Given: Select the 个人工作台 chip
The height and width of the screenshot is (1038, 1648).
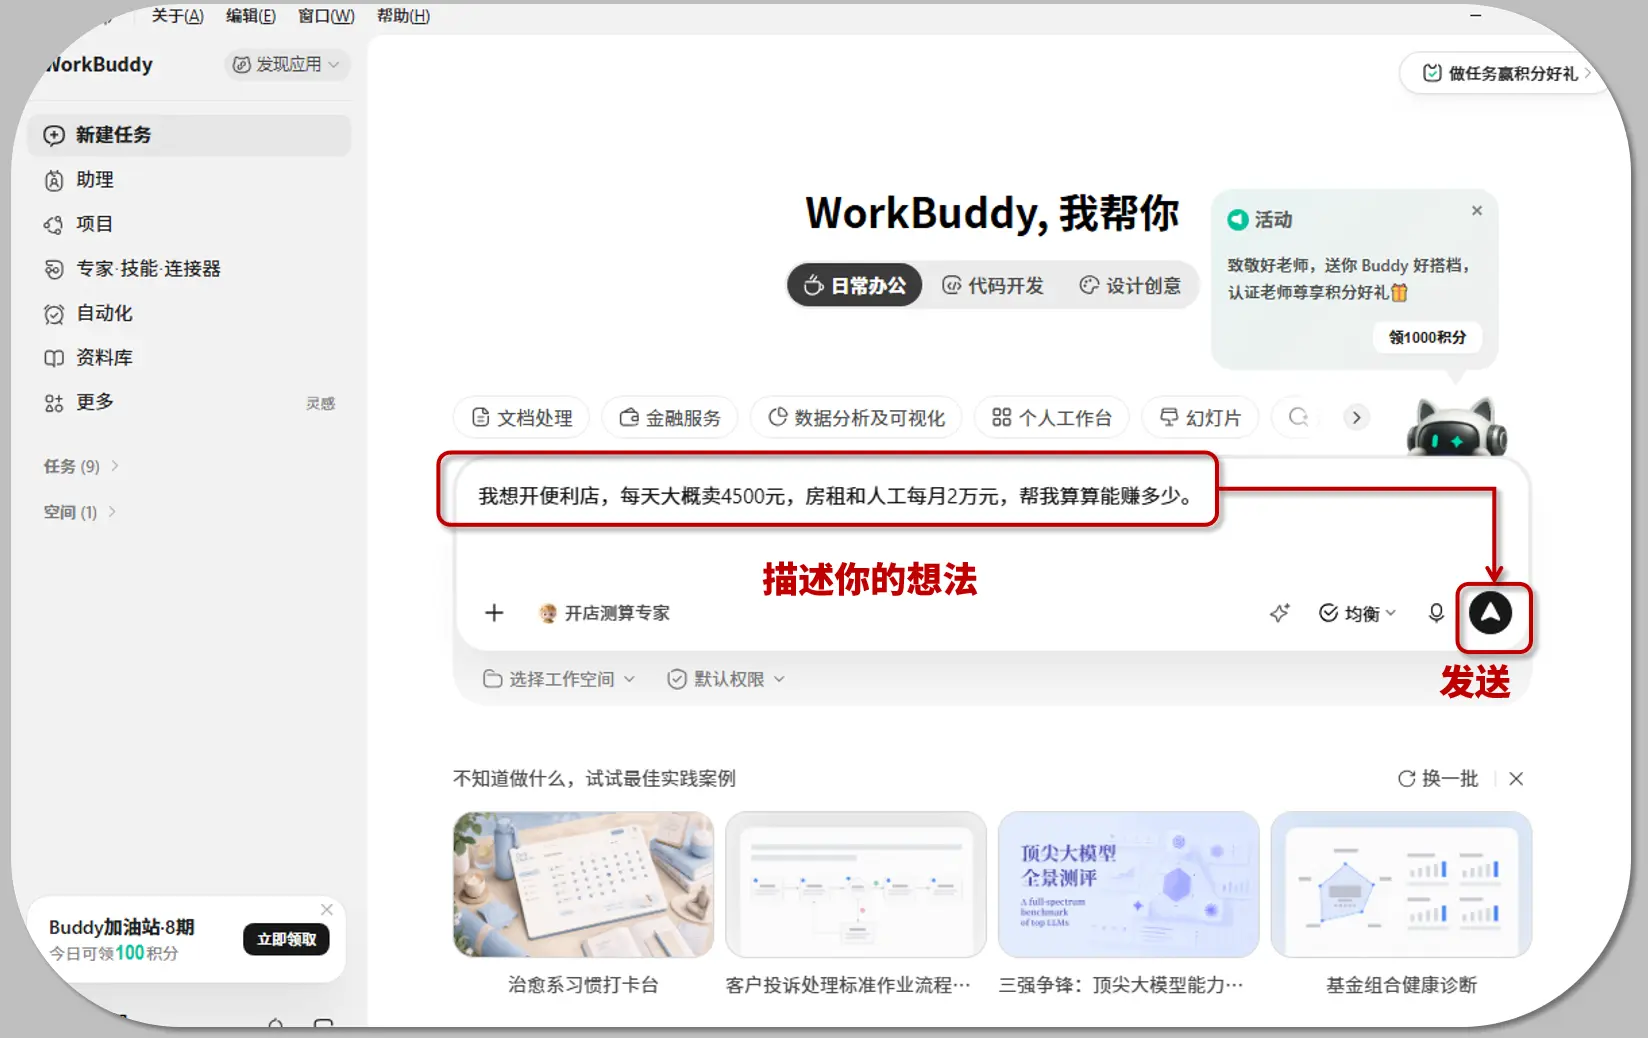Looking at the screenshot, I should 1052,418.
